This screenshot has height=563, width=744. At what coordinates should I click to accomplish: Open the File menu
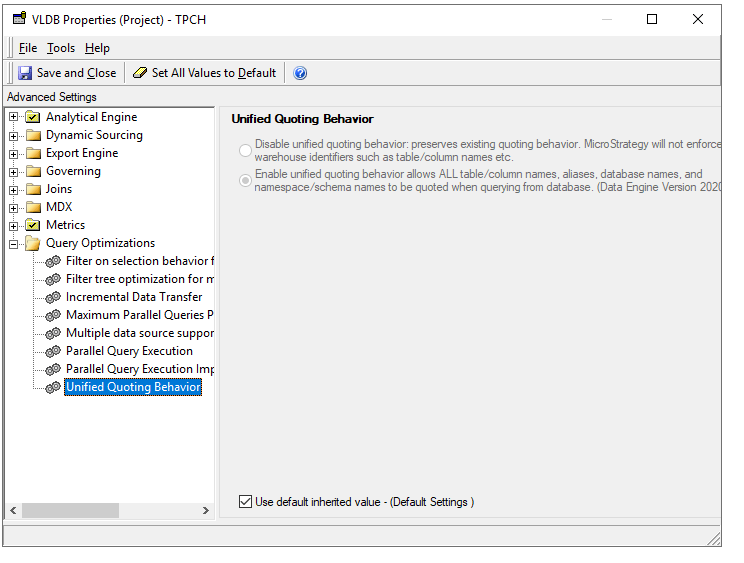[x=27, y=48]
